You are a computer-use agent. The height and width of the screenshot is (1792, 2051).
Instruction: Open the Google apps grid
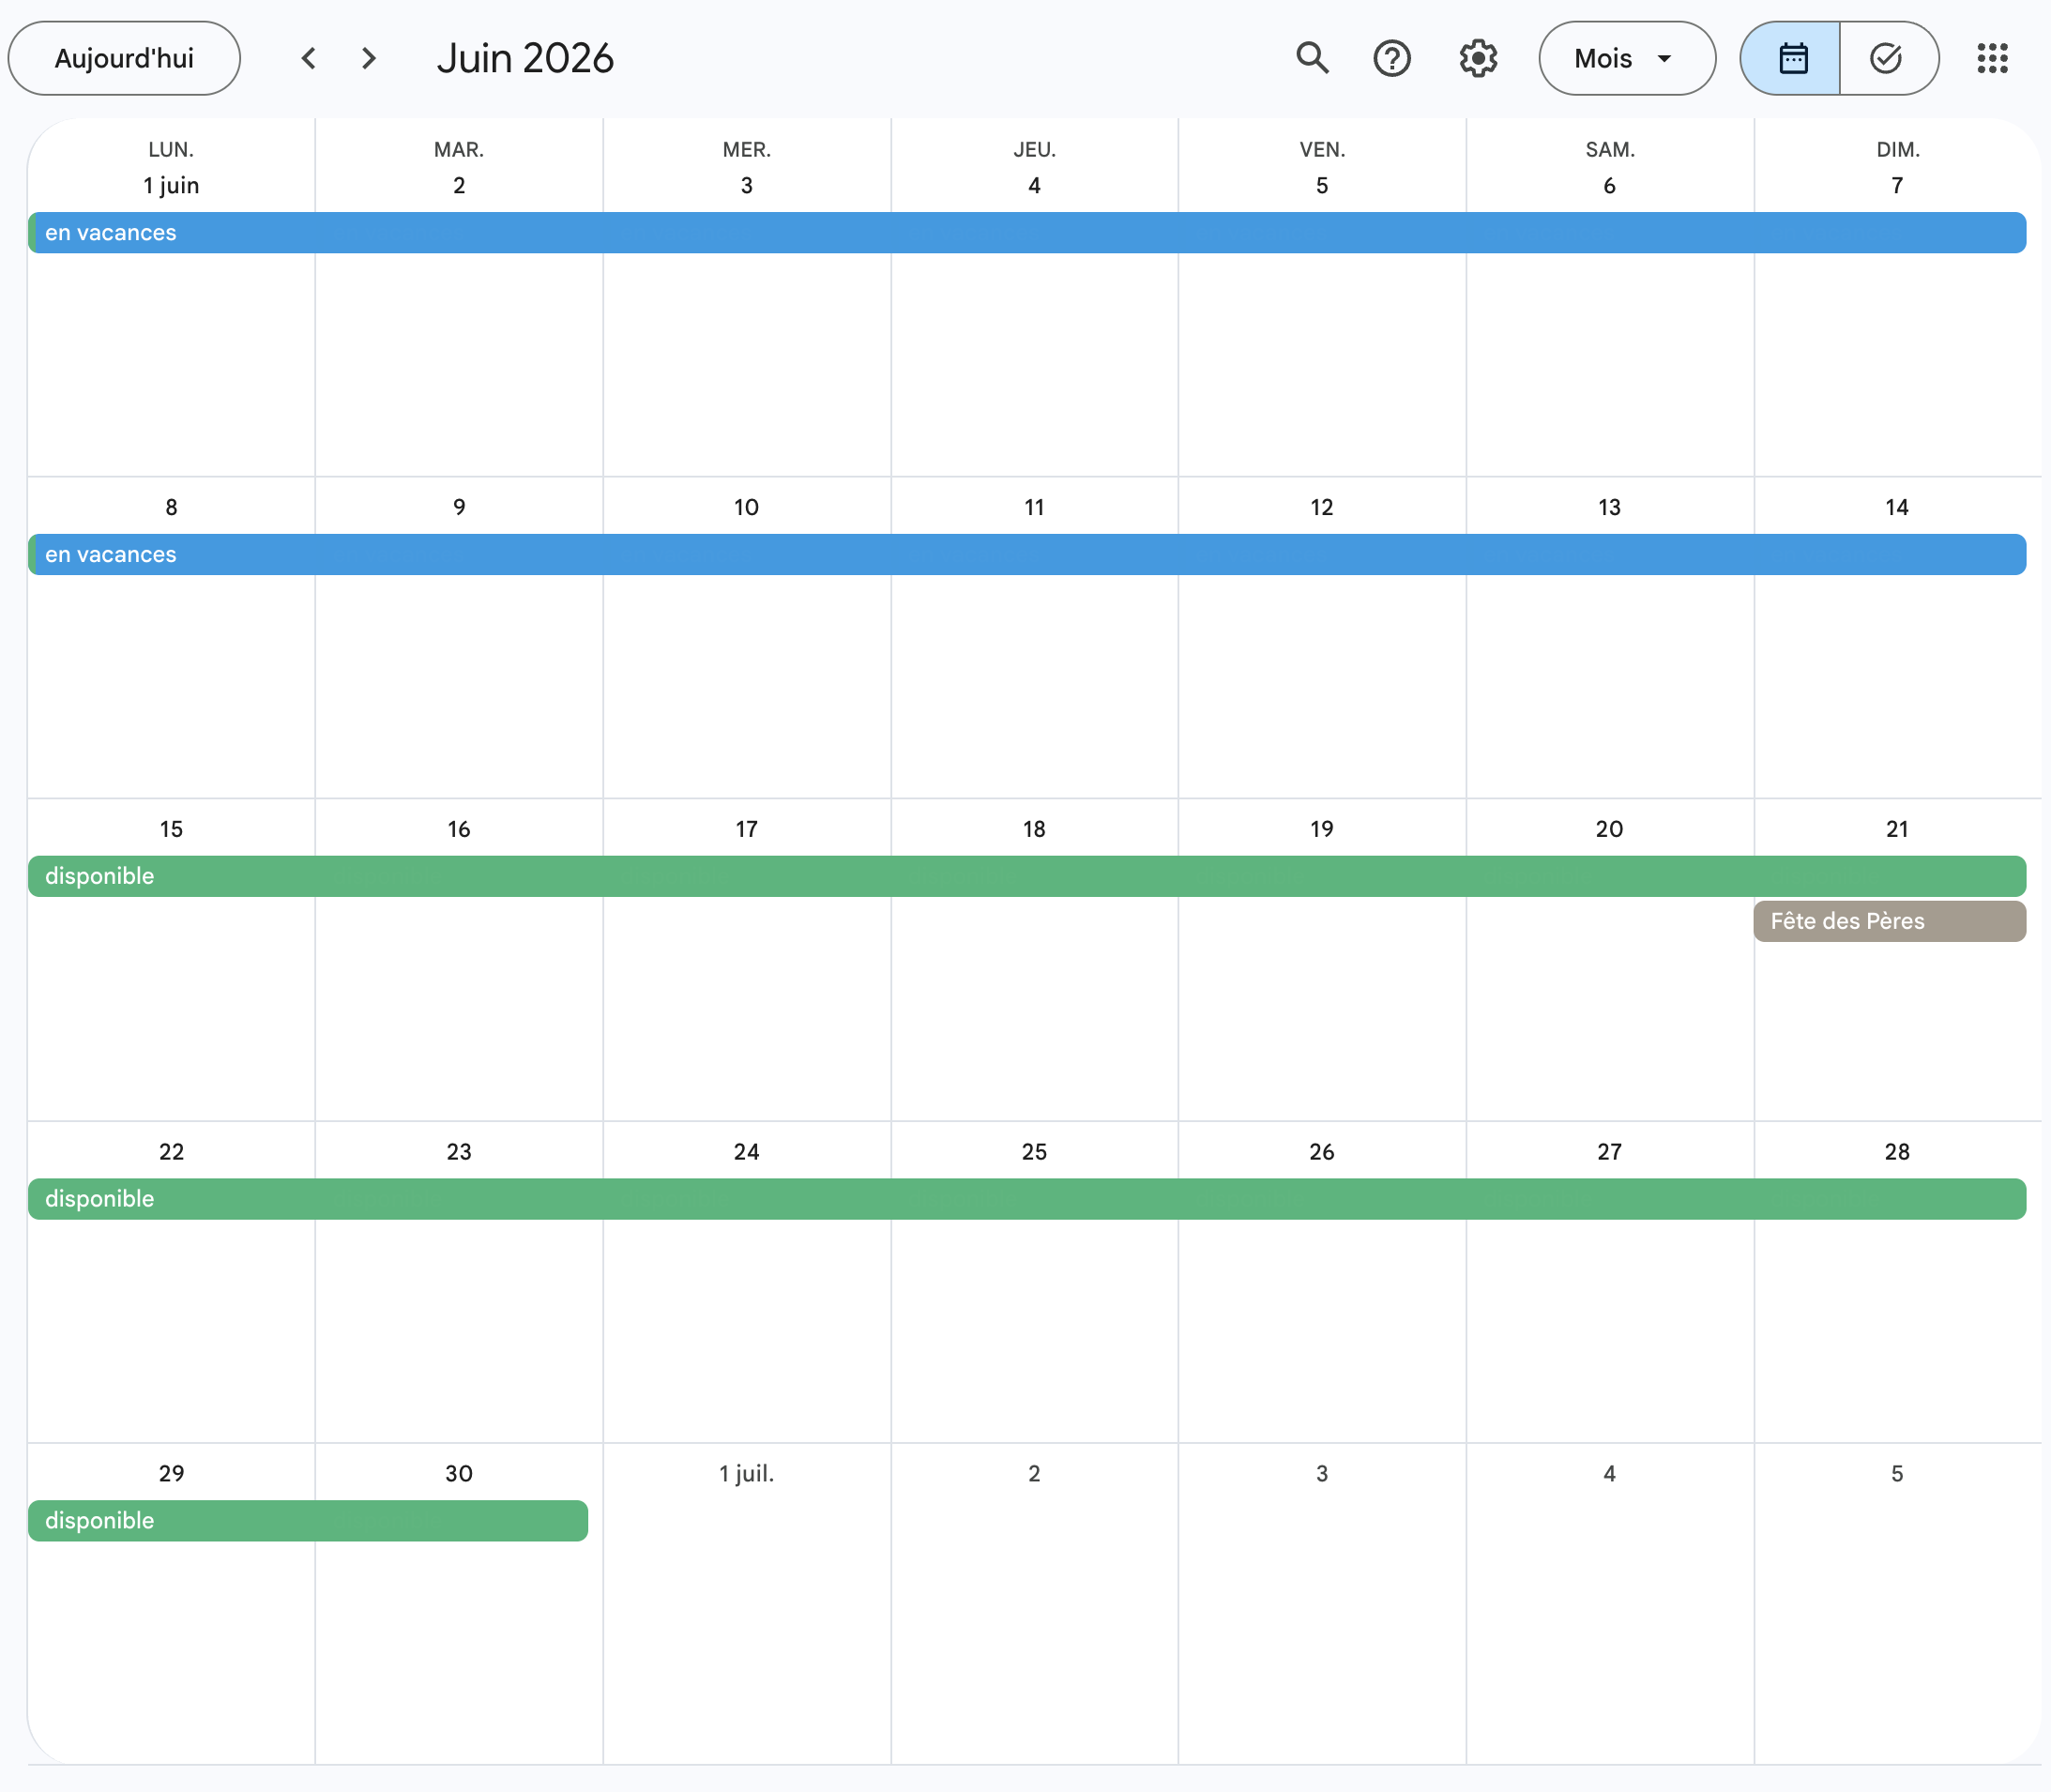tap(1992, 58)
